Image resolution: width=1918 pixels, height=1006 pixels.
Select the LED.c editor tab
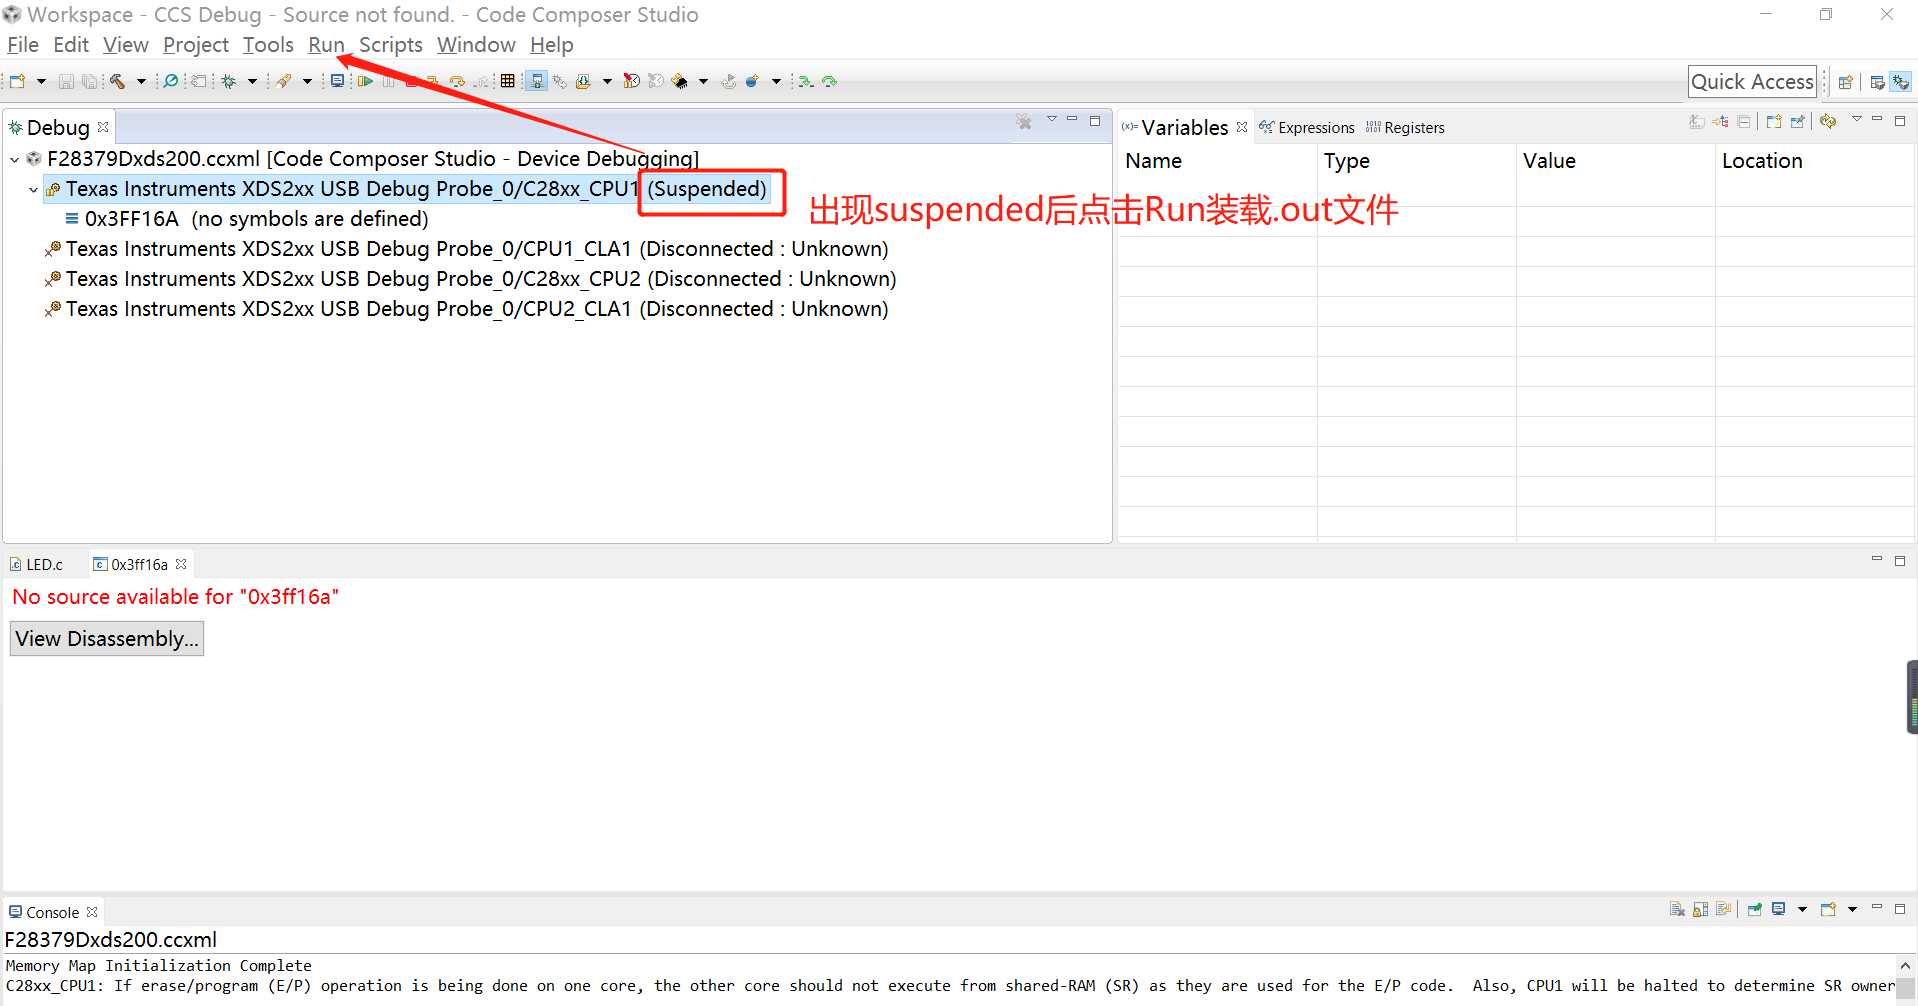[x=44, y=563]
